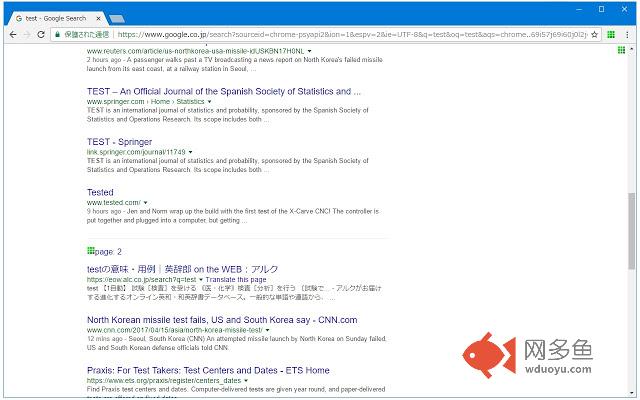Open the Chrome three-dot menu

pyautogui.click(x=627, y=35)
